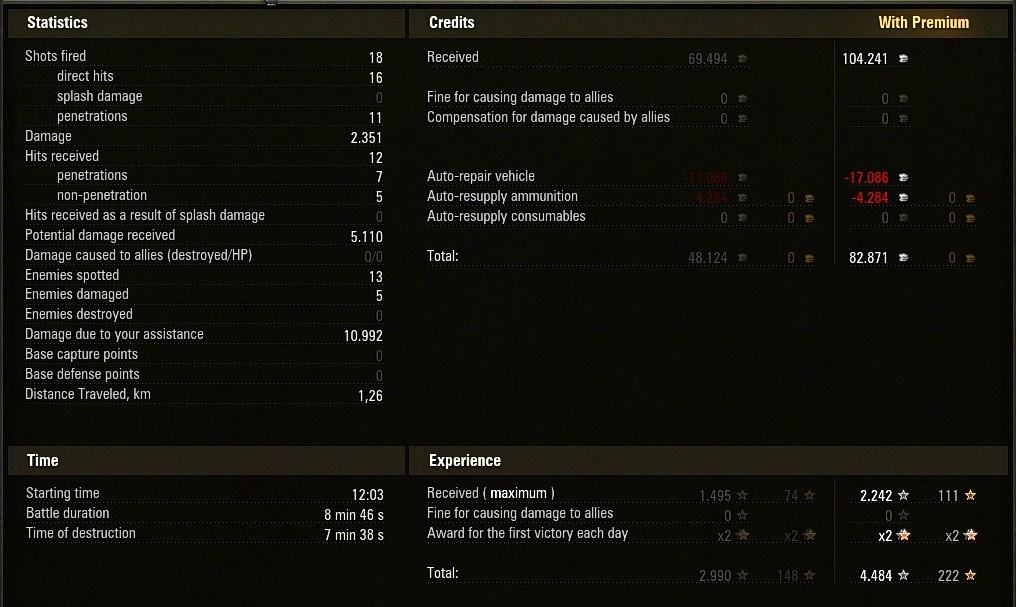Screen dimensions: 1016x607
Task: Select the Statistics section header
Action: [58, 23]
